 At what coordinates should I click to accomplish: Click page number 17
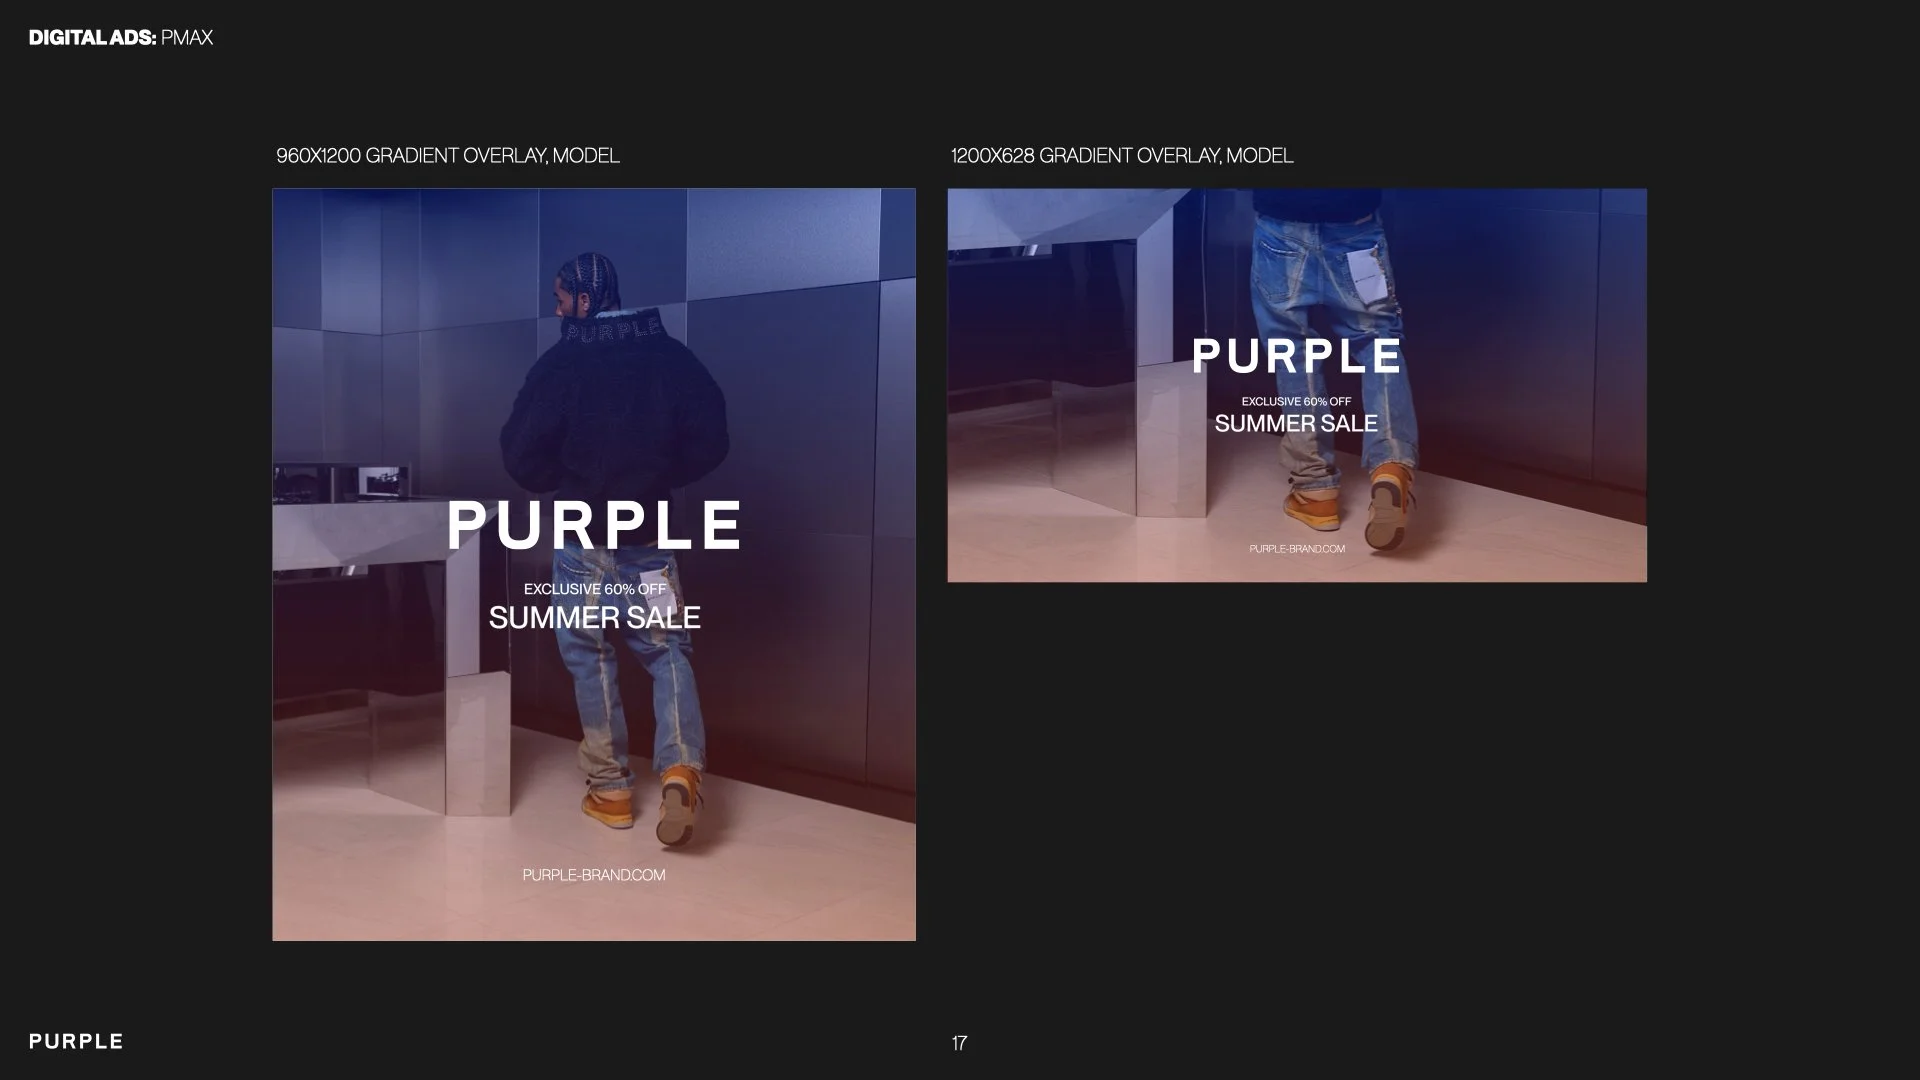(x=959, y=1043)
